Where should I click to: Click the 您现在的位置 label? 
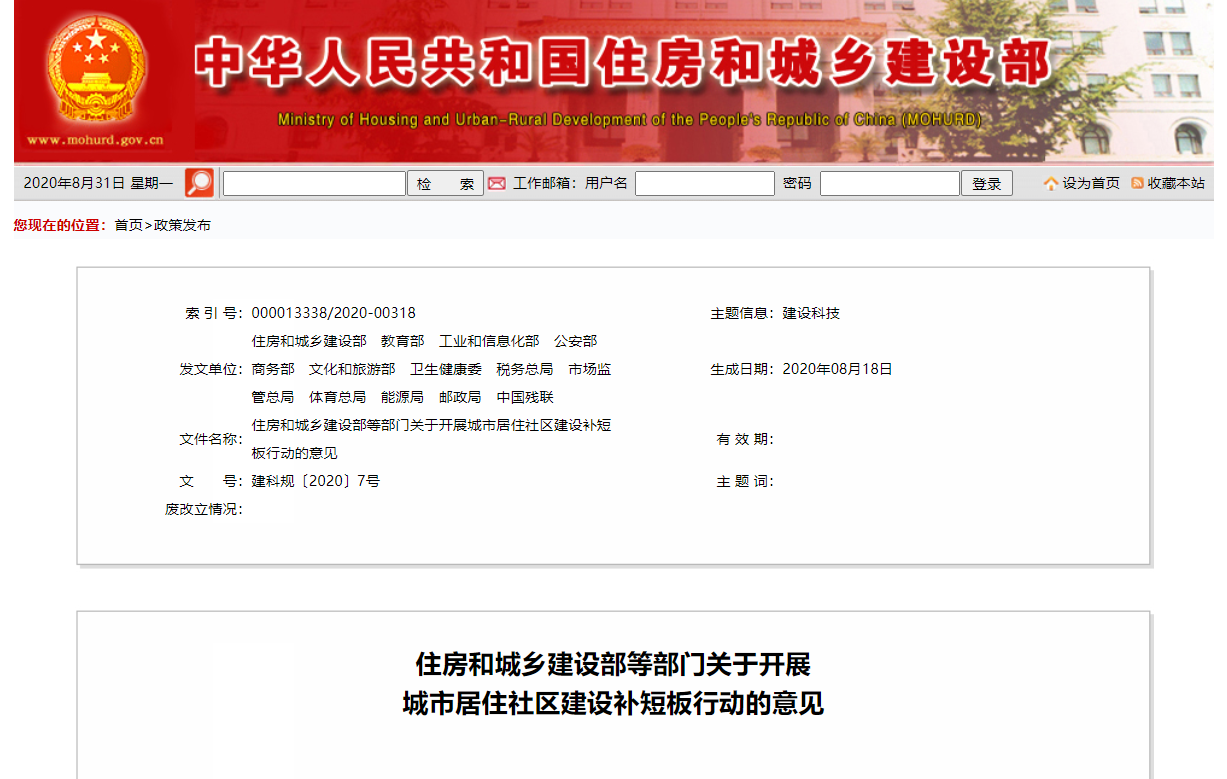point(59,226)
